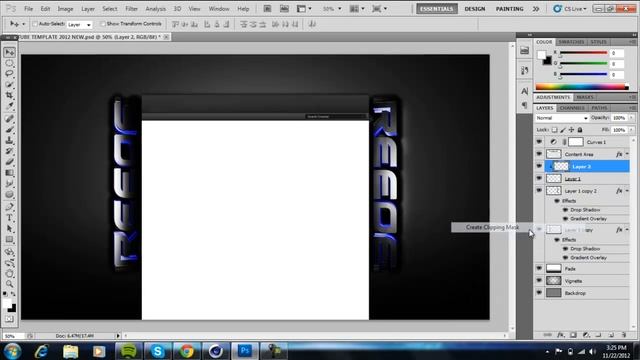Select Layer 1 thumbnail in Layers panel
640x360 pixels.
[553, 178]
